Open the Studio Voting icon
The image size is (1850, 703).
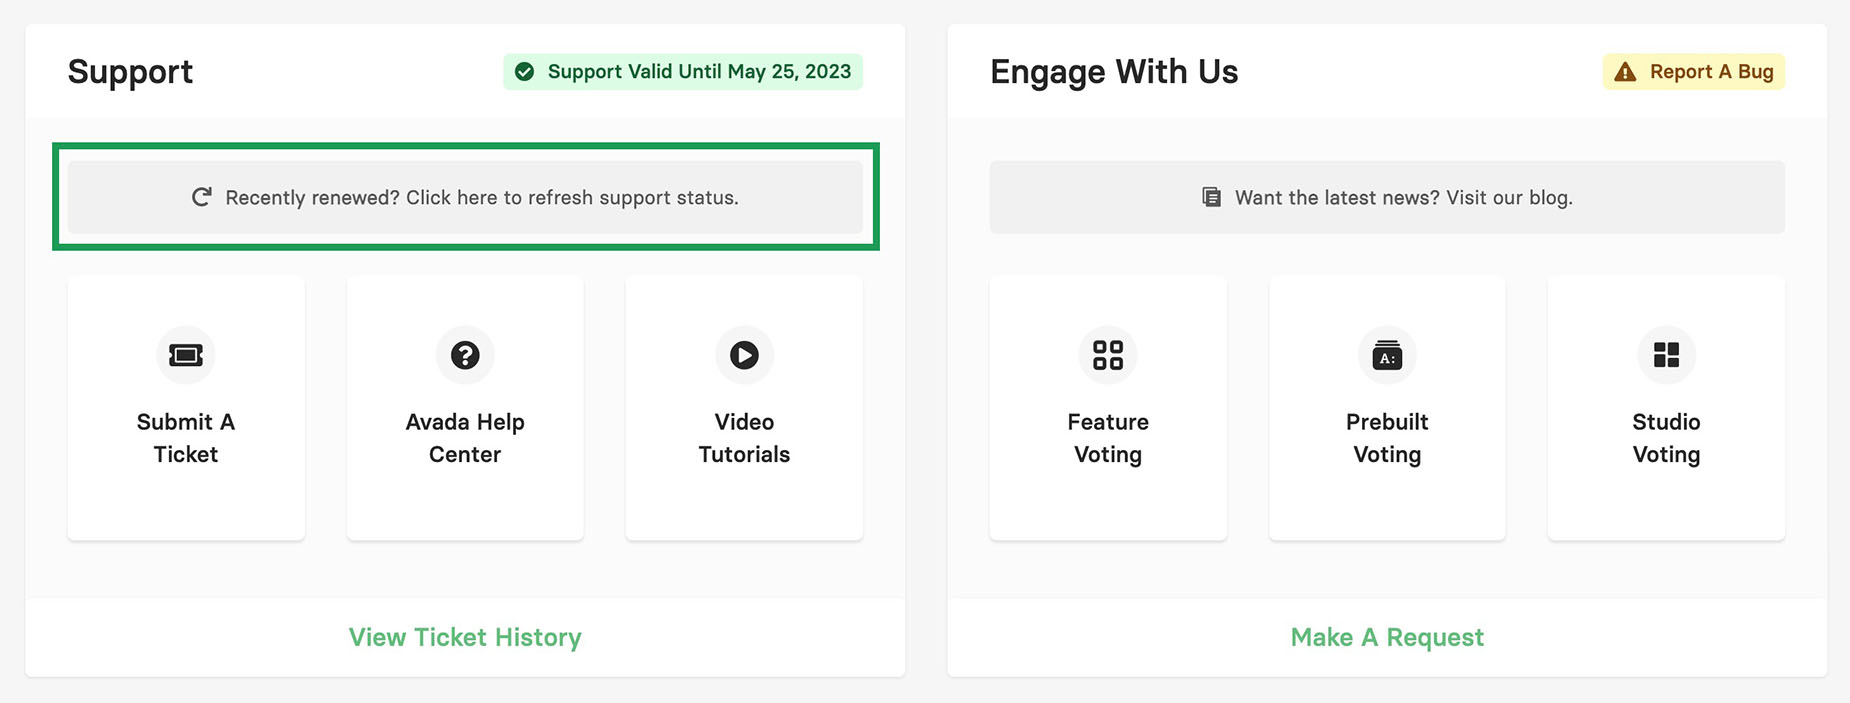pyautogui.click(x=1666, y=355)
